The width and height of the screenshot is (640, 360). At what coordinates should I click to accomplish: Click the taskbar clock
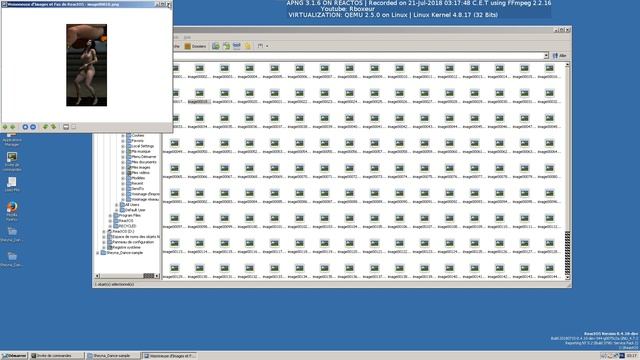[x=631, y=356]
